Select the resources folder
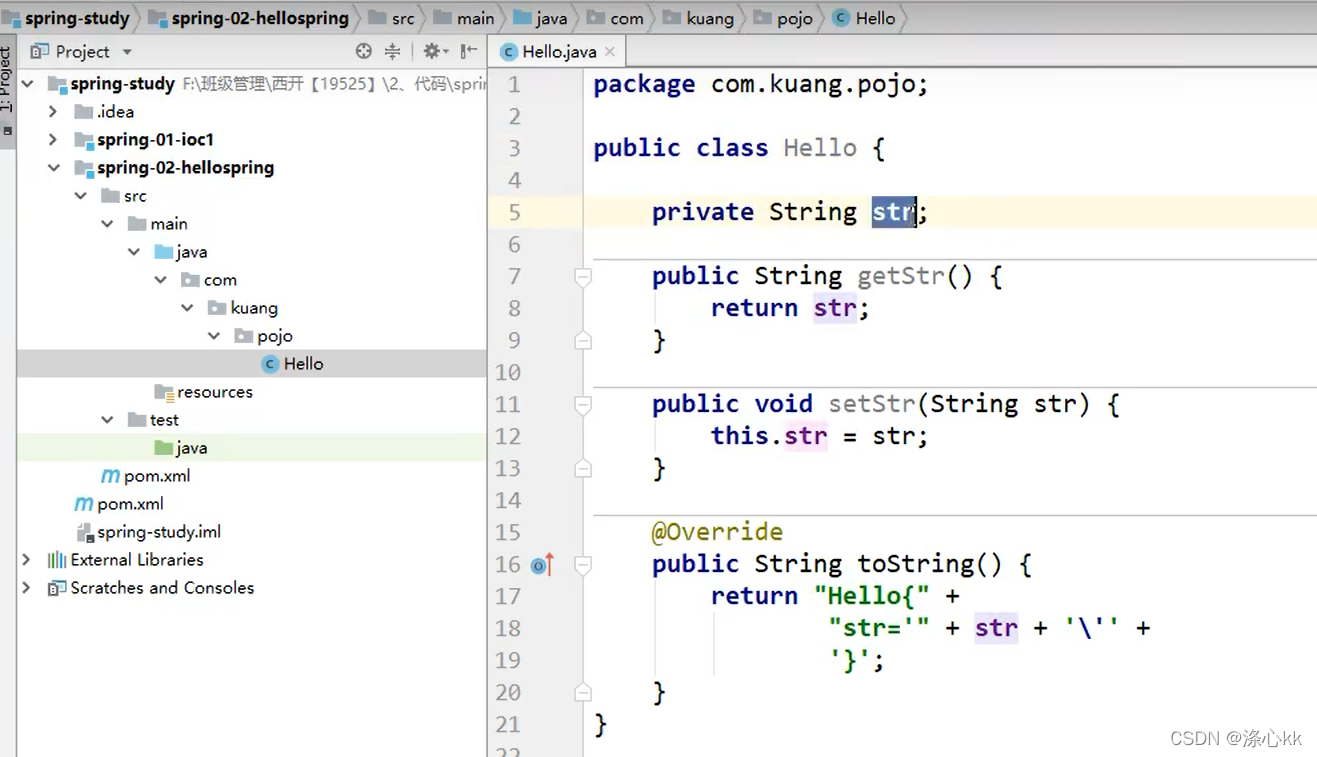Viewport: 1317px width, 757px height. 251,392
